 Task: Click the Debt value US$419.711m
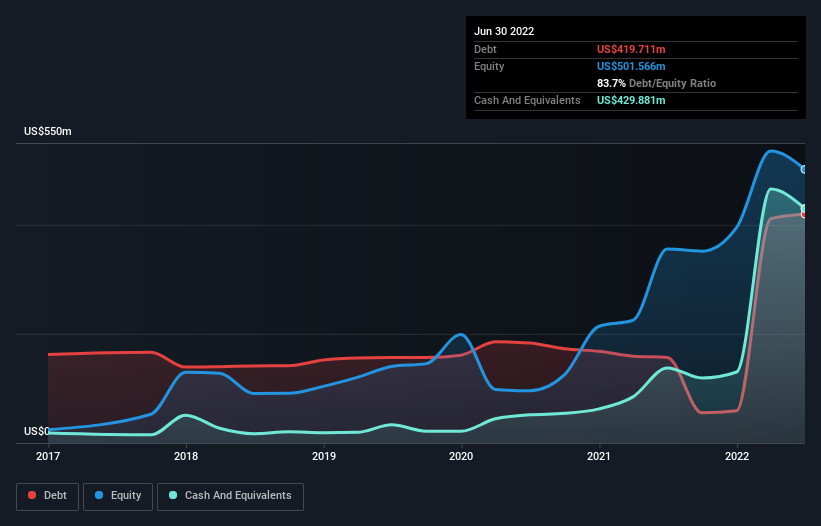click(631, 49)
